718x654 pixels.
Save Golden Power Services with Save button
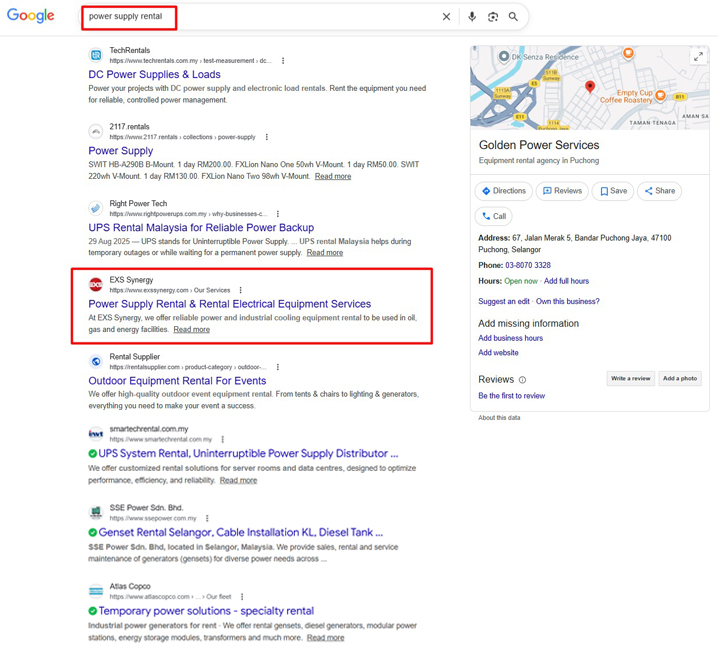(613, 191)
